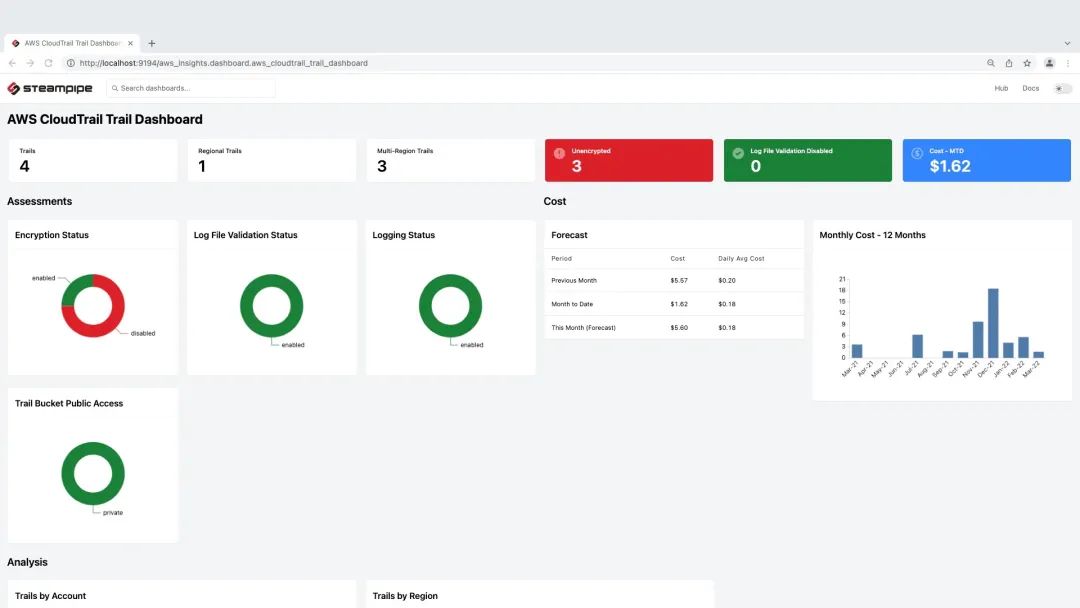This screenshot has height=608, width=1080.
Task: Expand the tab search chevron
Action: click(x=1067, y=43)
